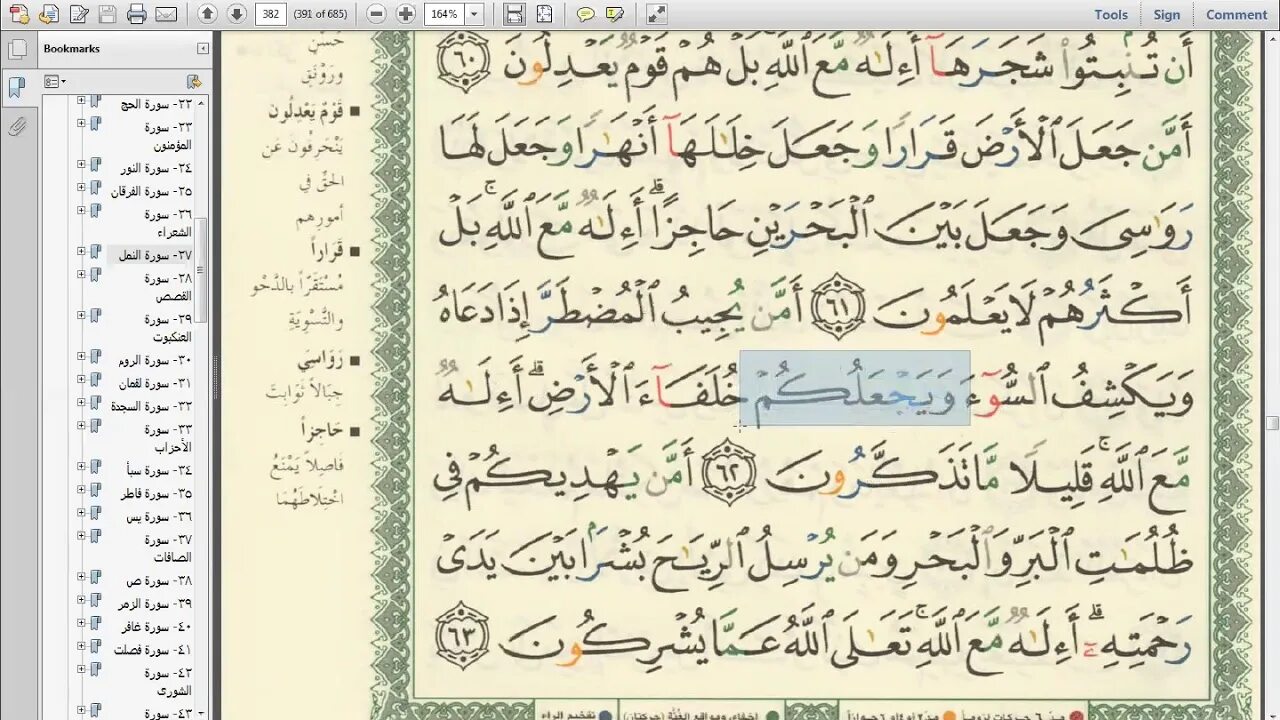Expand bookmark ٢٩ سورة العنكبوت
The width and height of the screenshot is (1280, 720).
pyautogui.click(x=81, y=315)
